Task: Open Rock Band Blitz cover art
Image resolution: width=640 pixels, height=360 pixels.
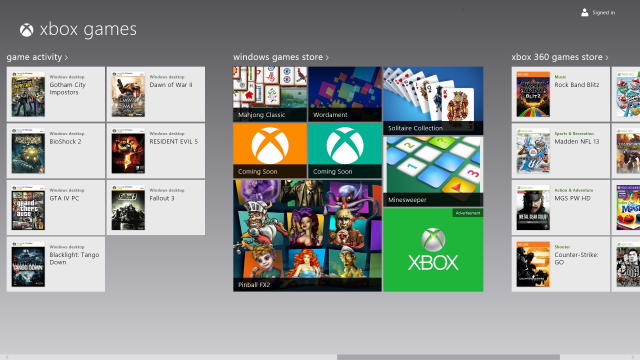Action: coord(533,95)
